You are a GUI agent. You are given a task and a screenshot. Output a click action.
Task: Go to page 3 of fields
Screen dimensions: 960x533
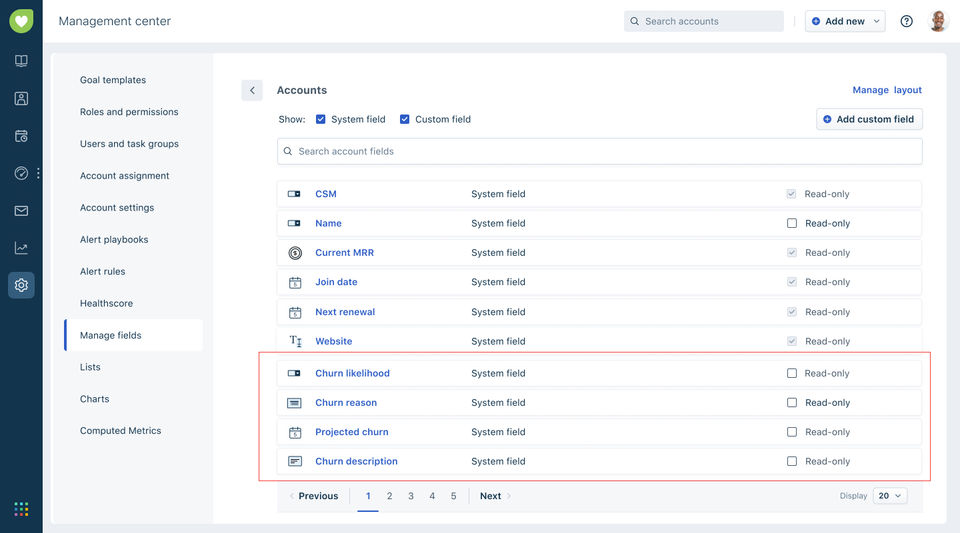pos(411,496)
